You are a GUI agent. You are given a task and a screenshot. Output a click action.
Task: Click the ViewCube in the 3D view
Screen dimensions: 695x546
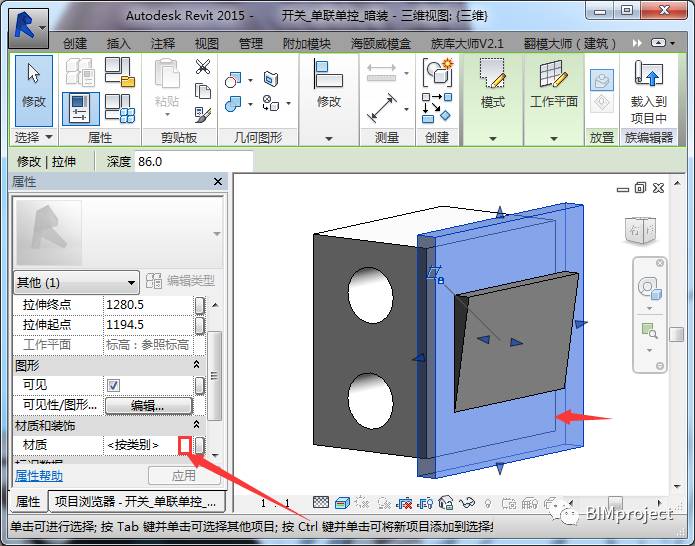(640, 230)
